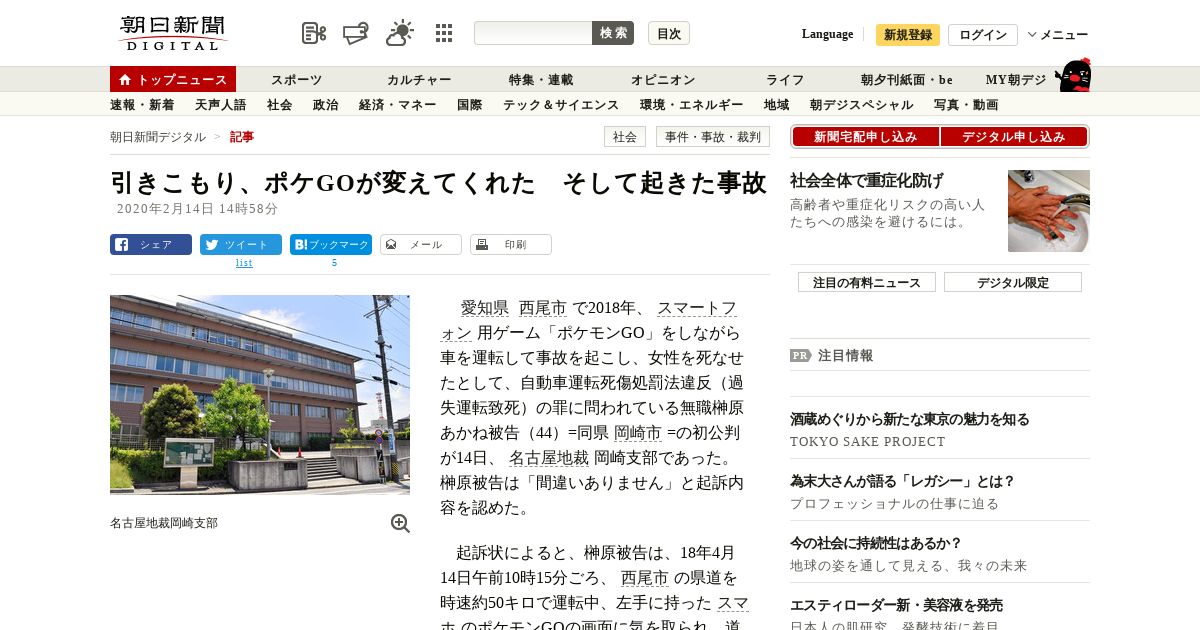Follow the 愛知県 keyword link
Viewport: 1200px width, 630px height.
tap(484, 308)
